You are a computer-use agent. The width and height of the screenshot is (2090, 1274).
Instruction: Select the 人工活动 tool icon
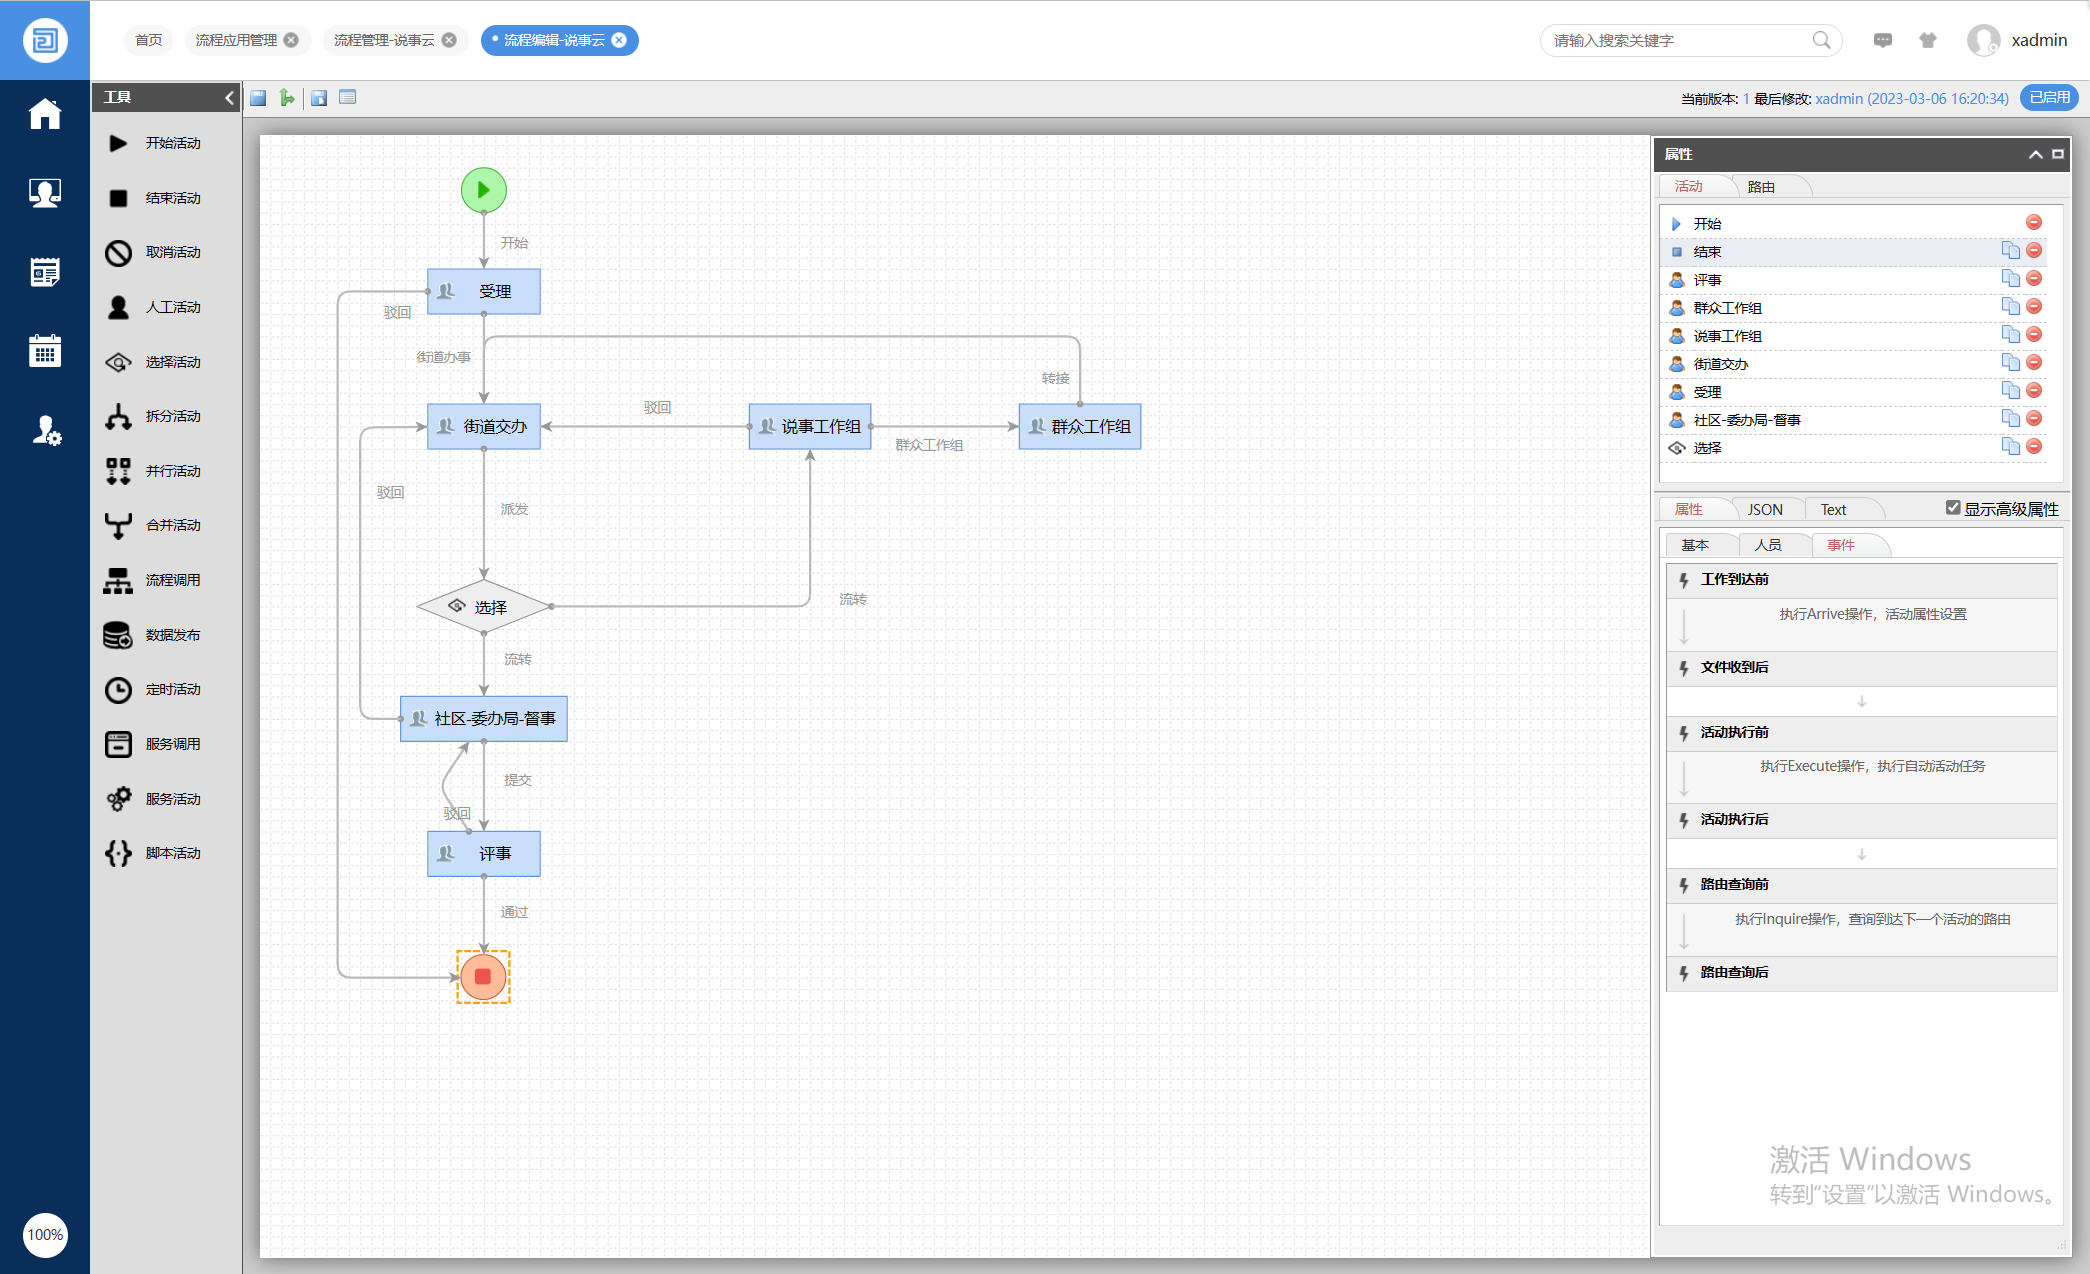point(118,307)
